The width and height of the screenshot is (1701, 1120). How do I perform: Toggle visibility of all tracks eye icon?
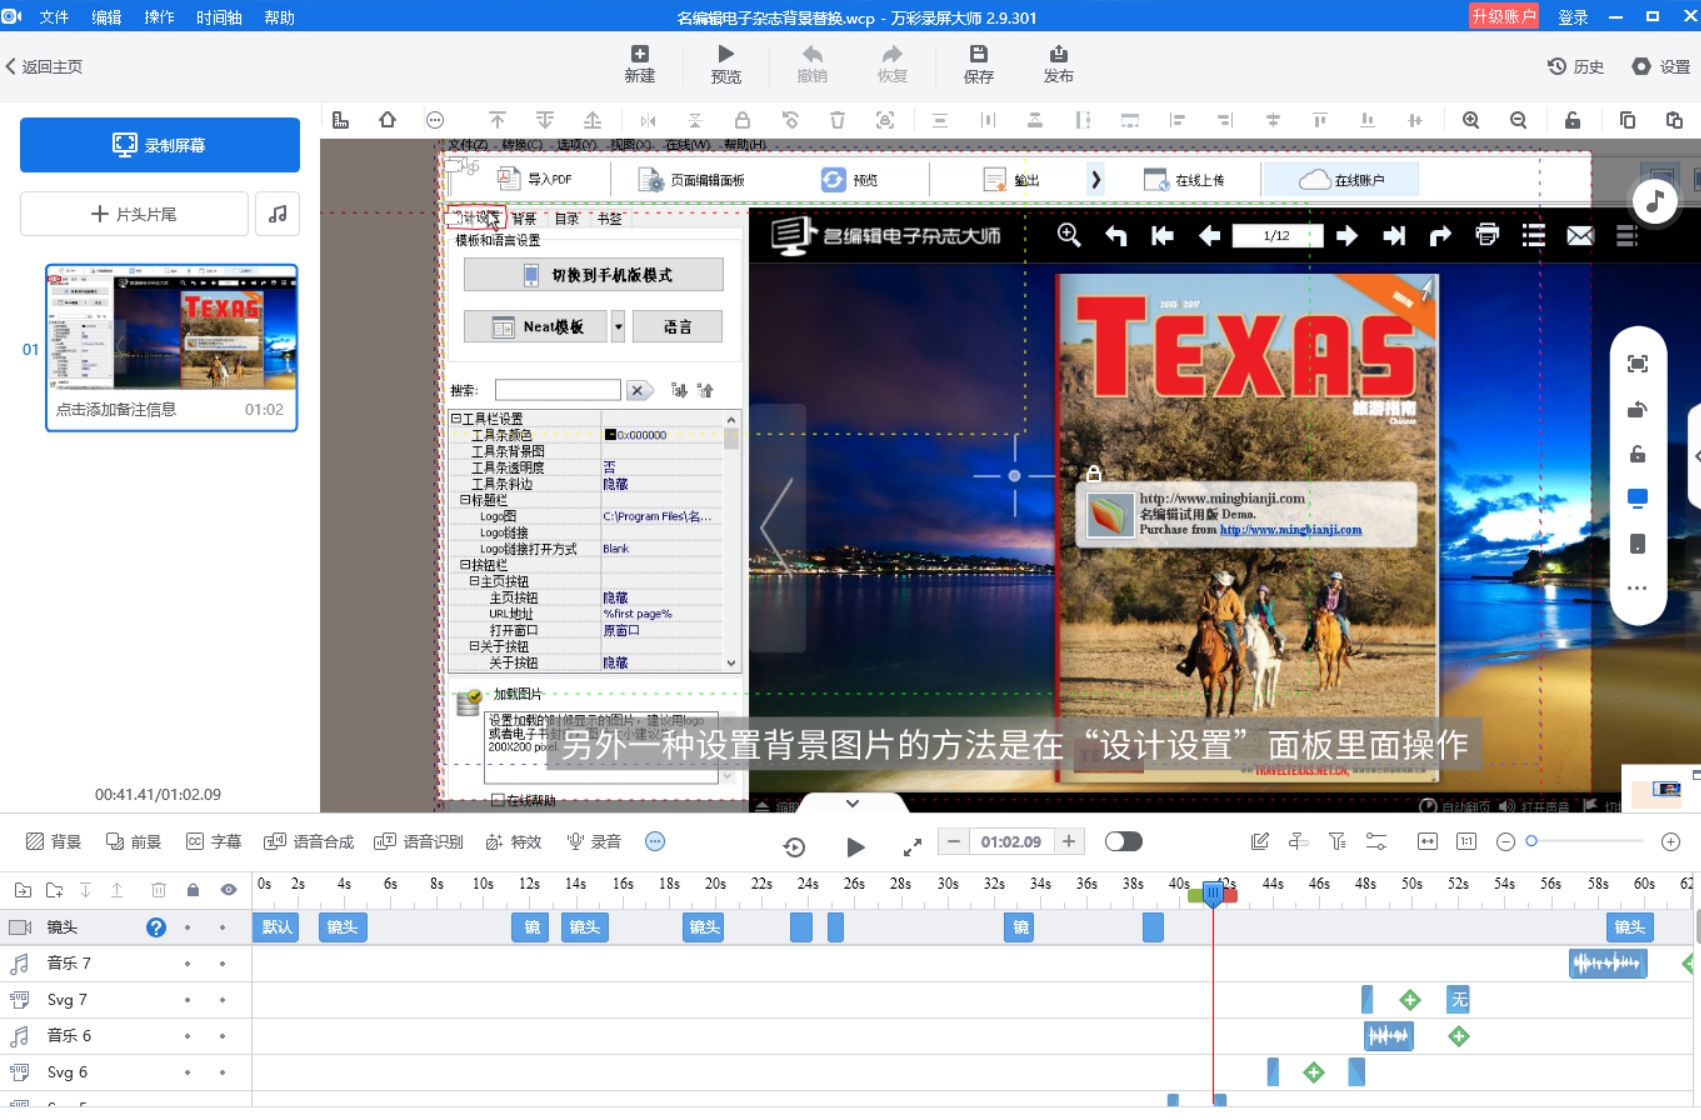coord(229,890)
